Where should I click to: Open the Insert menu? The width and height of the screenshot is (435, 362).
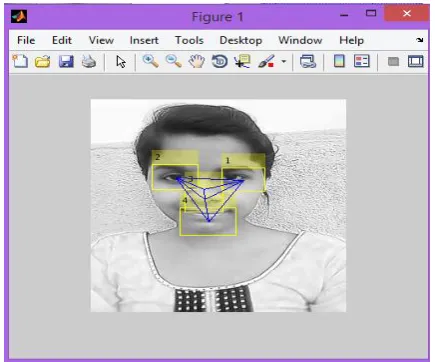click(144, 40)
